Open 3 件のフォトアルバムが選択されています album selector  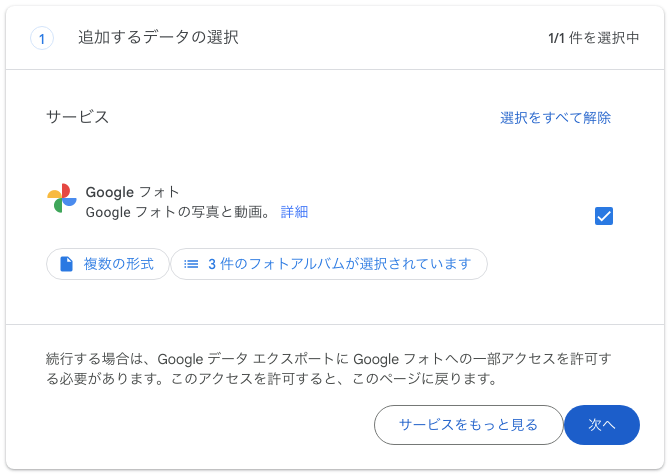click(x=329, y=264)
